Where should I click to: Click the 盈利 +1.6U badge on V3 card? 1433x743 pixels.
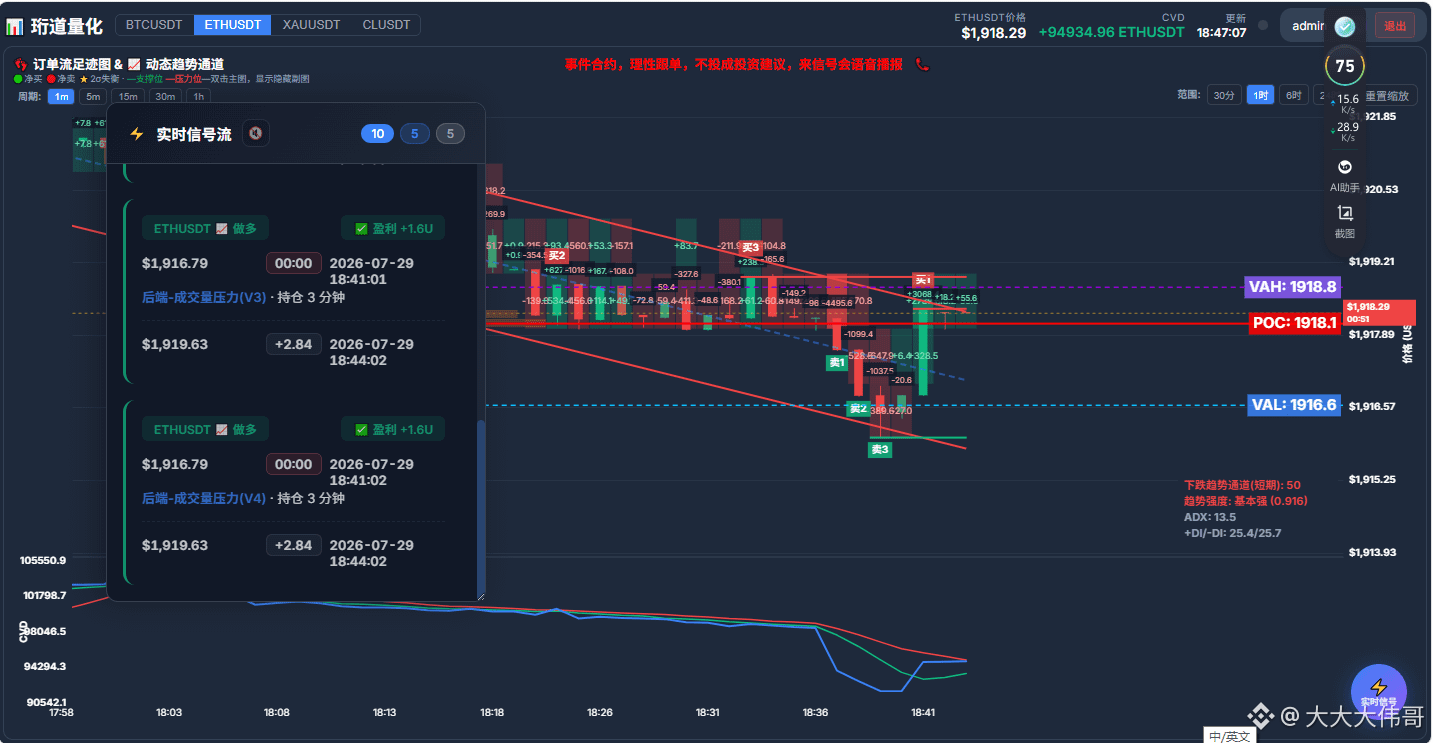pyautogui.click(x=393, y=228)
